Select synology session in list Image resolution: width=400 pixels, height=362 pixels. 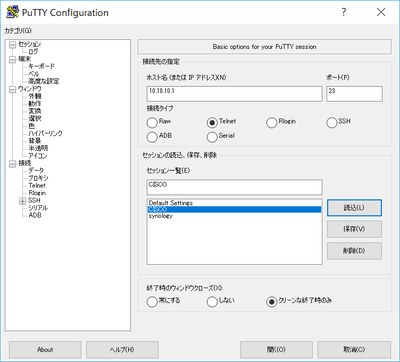(234, 216)
